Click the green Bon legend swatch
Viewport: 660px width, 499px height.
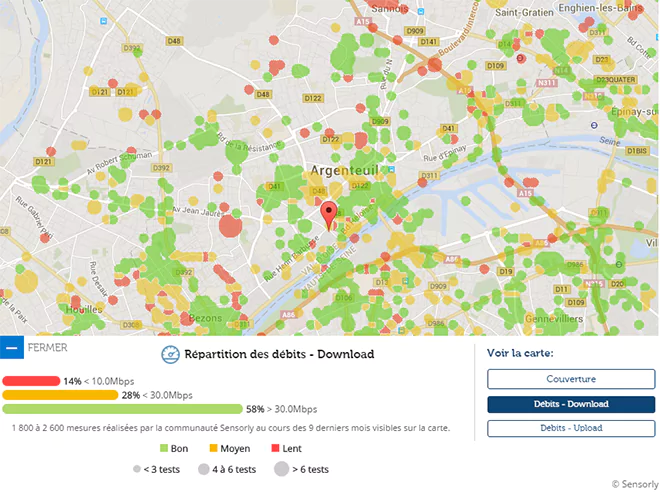coord(165,449)
